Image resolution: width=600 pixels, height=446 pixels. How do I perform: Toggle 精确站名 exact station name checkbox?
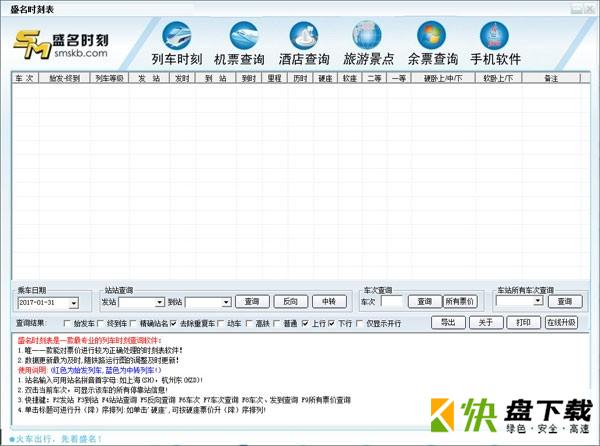[x=133, y=324]
